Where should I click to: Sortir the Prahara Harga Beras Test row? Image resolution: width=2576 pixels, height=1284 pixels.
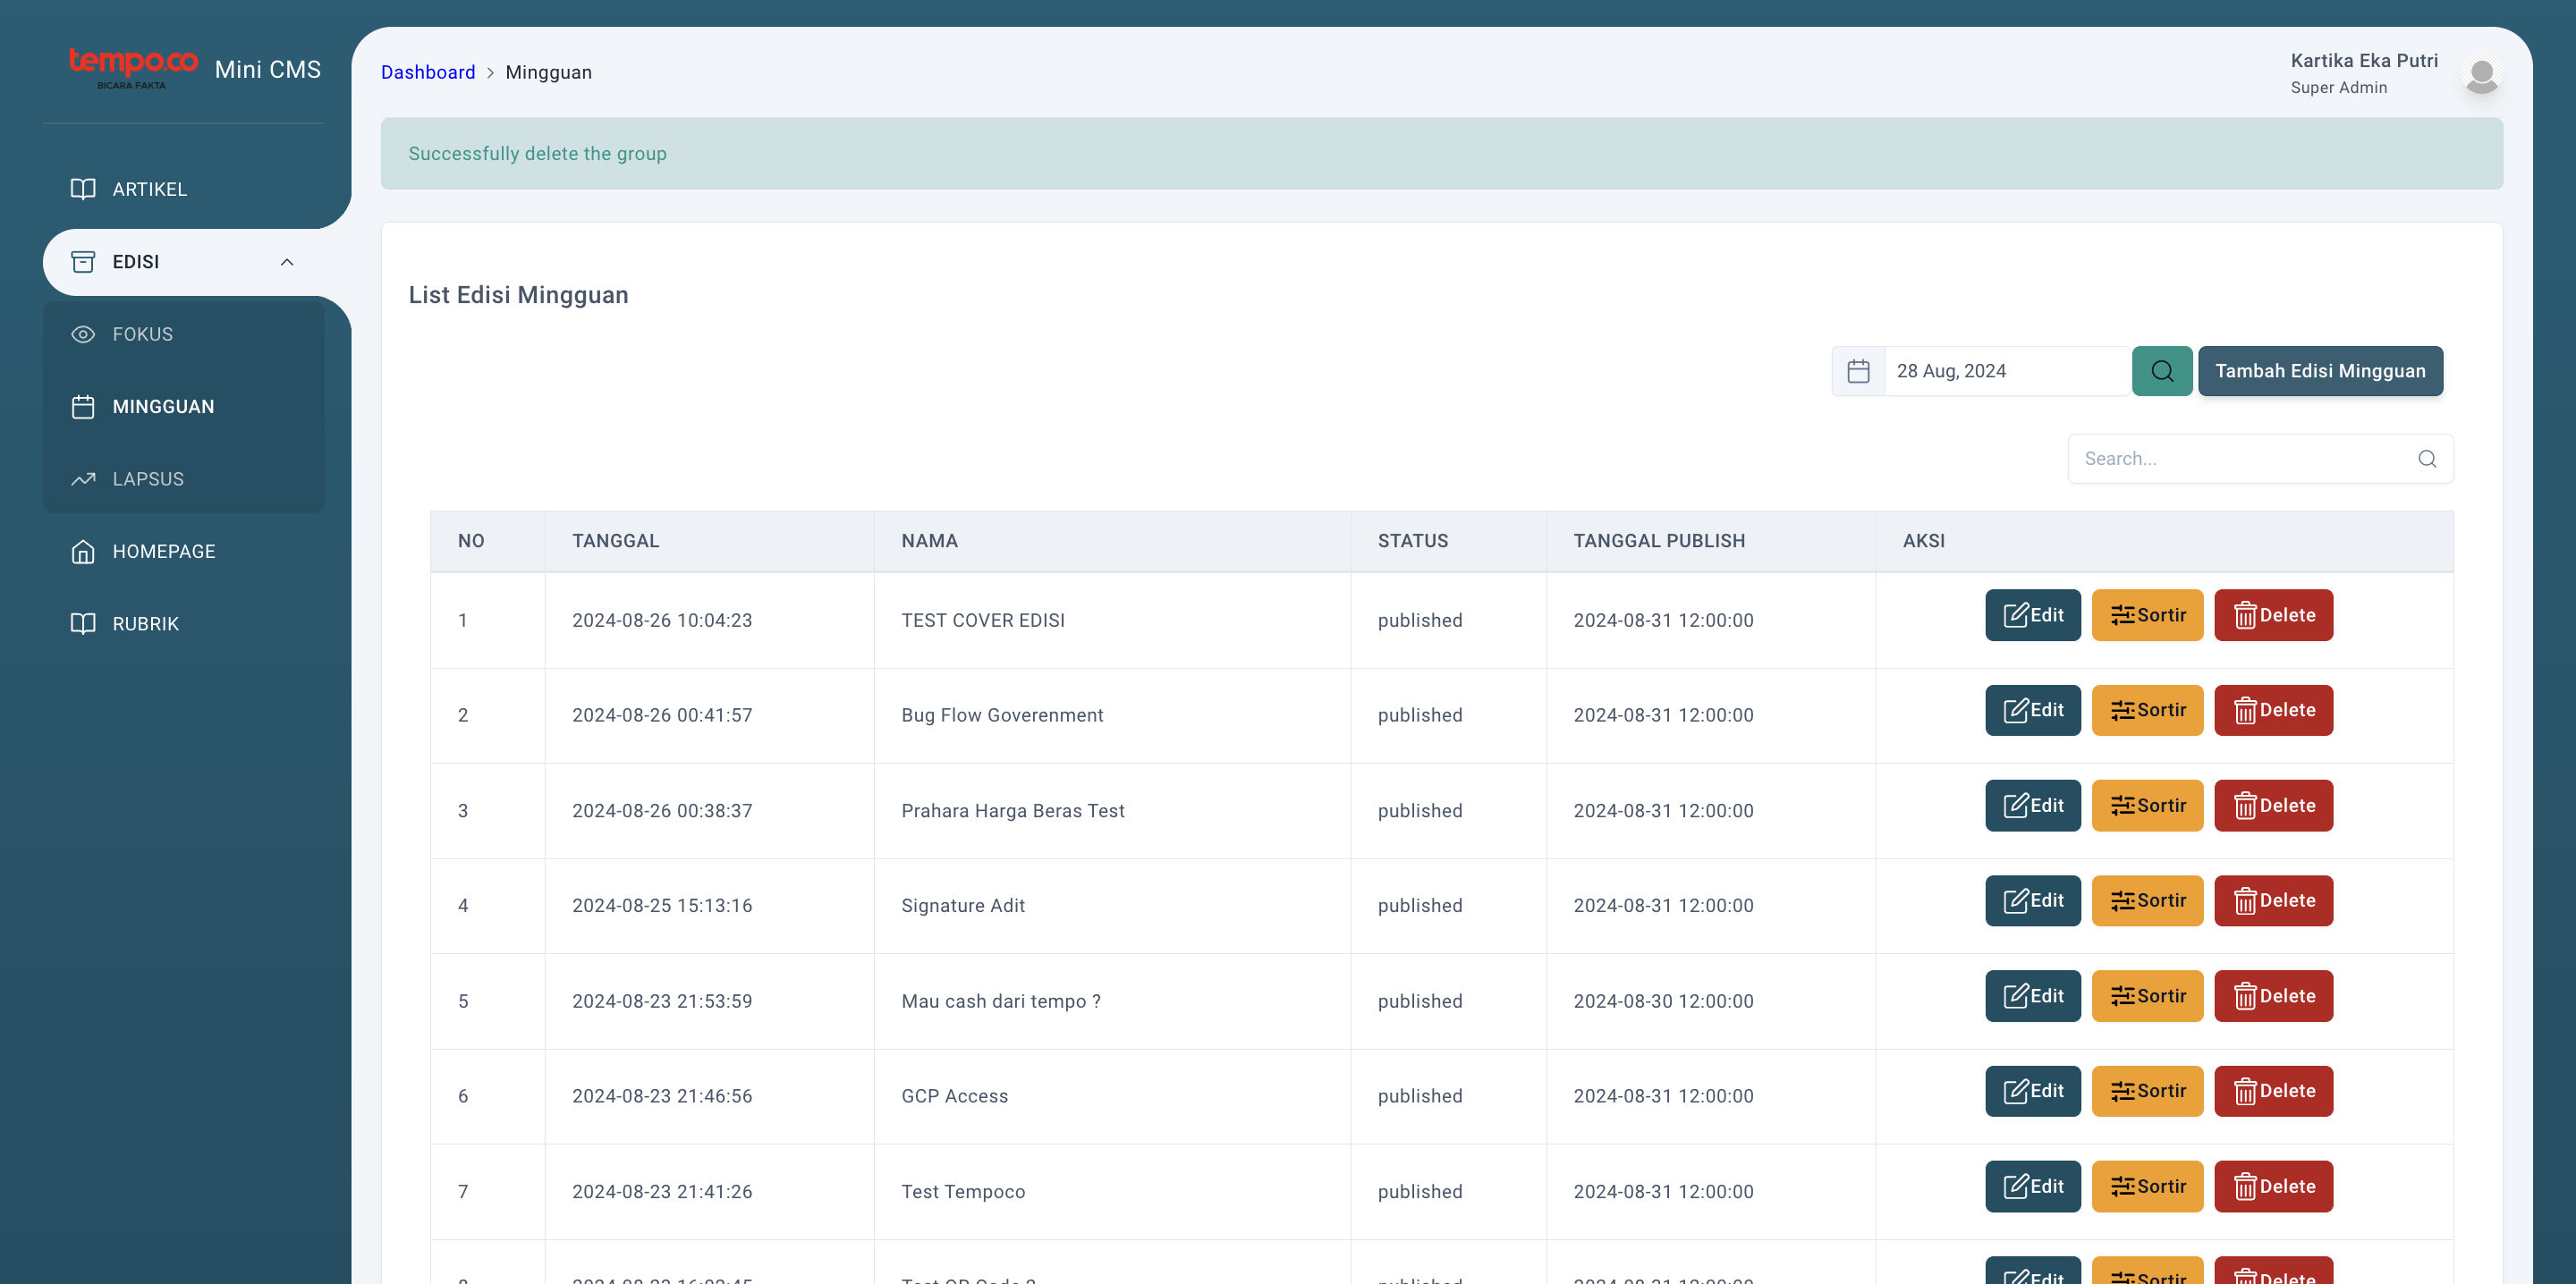click(2147, 806)
